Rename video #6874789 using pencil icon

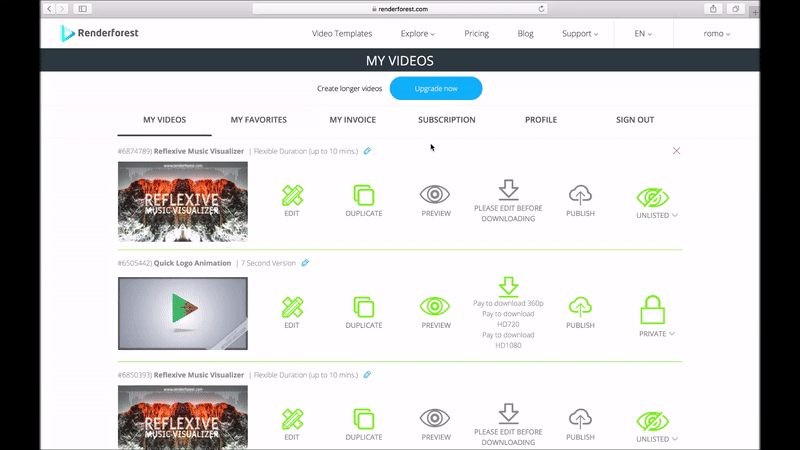[x=367, y=151]
